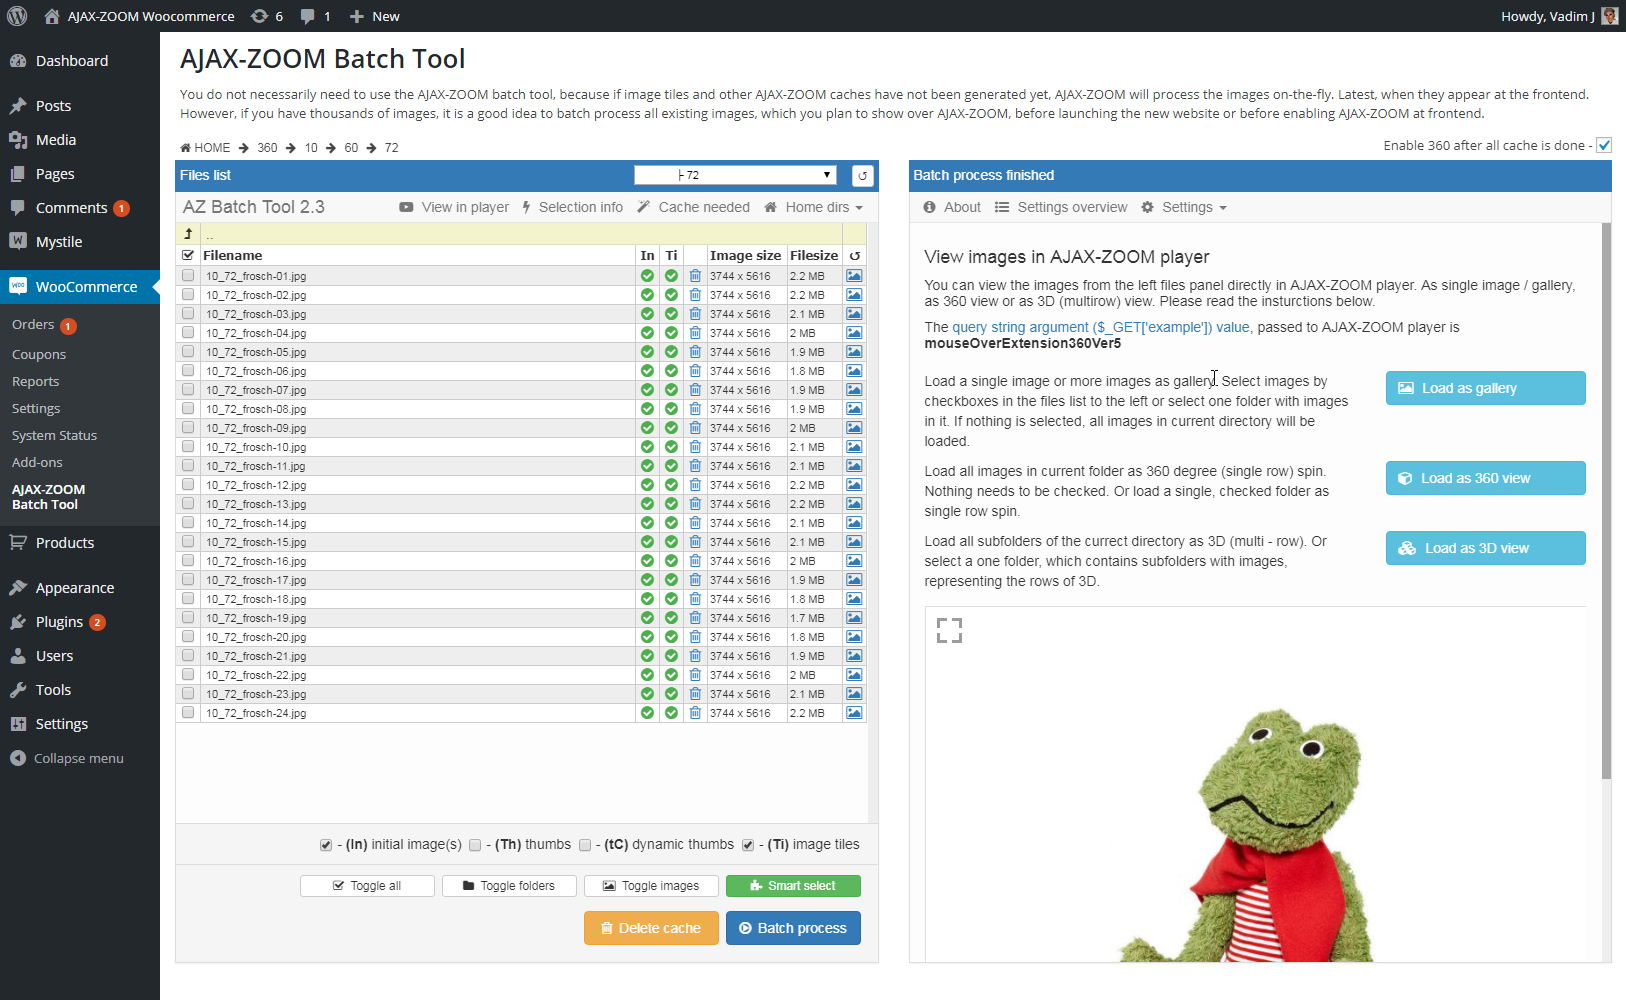Toggle the select-all checkbox in Filename header
The height and width of the screenshot is (1000, 1626).
(188, 255)
